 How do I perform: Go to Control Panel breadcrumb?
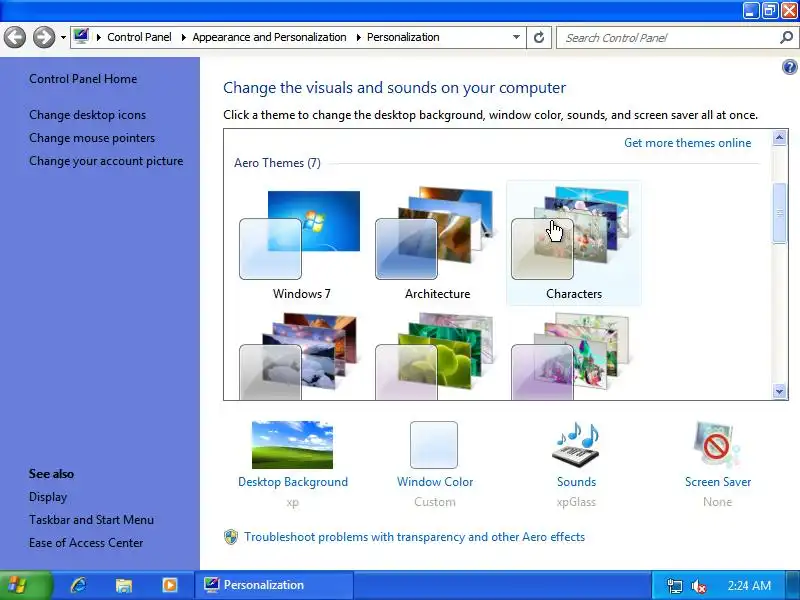[x=139, y=37]
